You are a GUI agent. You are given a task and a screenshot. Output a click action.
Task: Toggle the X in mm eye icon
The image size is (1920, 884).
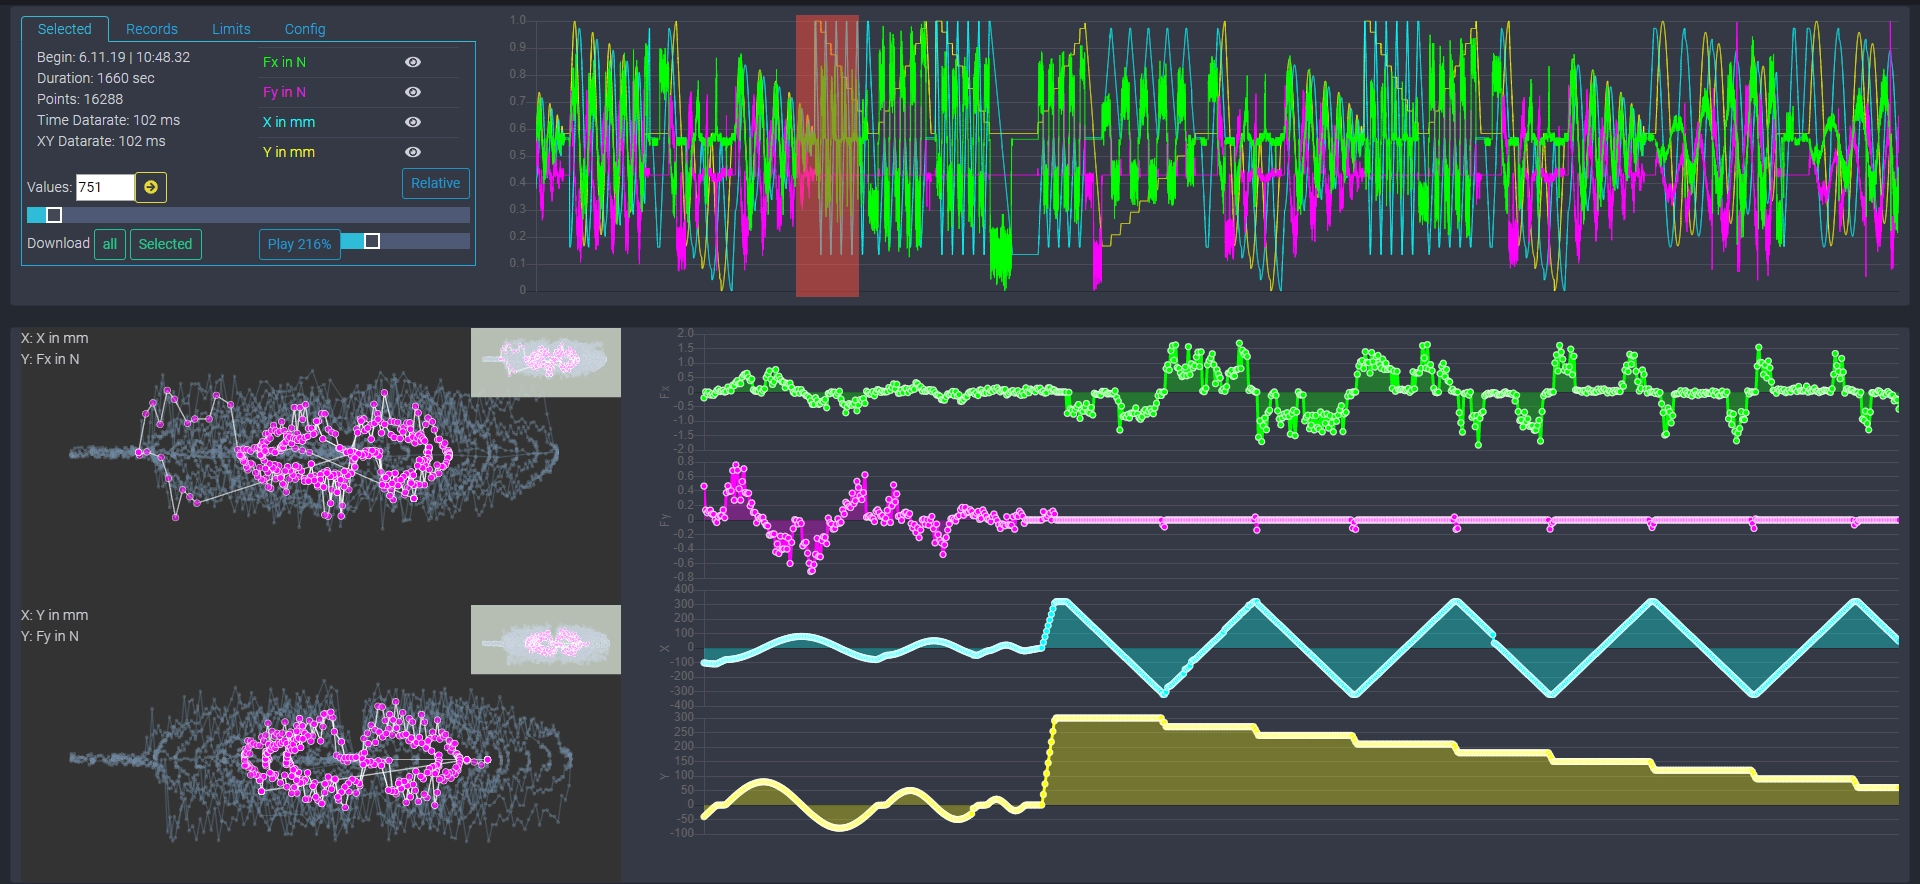pos(413,122)
